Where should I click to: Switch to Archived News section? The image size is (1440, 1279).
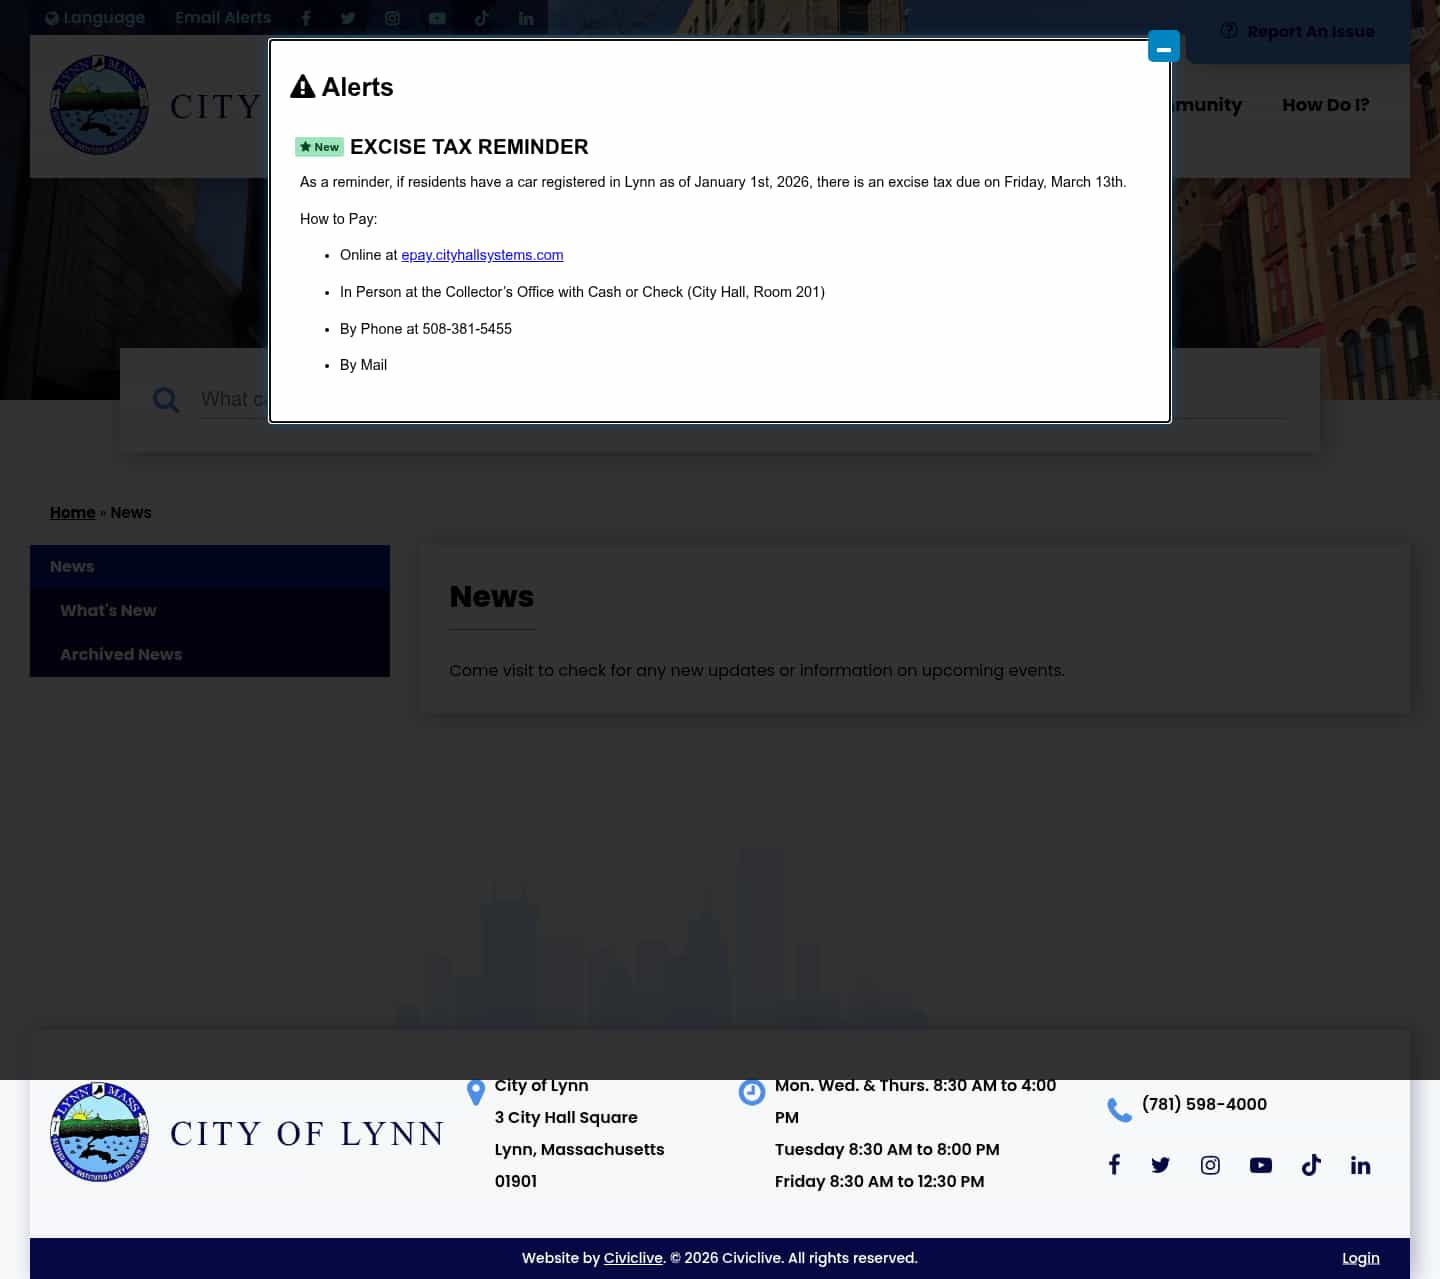(120, 654)
